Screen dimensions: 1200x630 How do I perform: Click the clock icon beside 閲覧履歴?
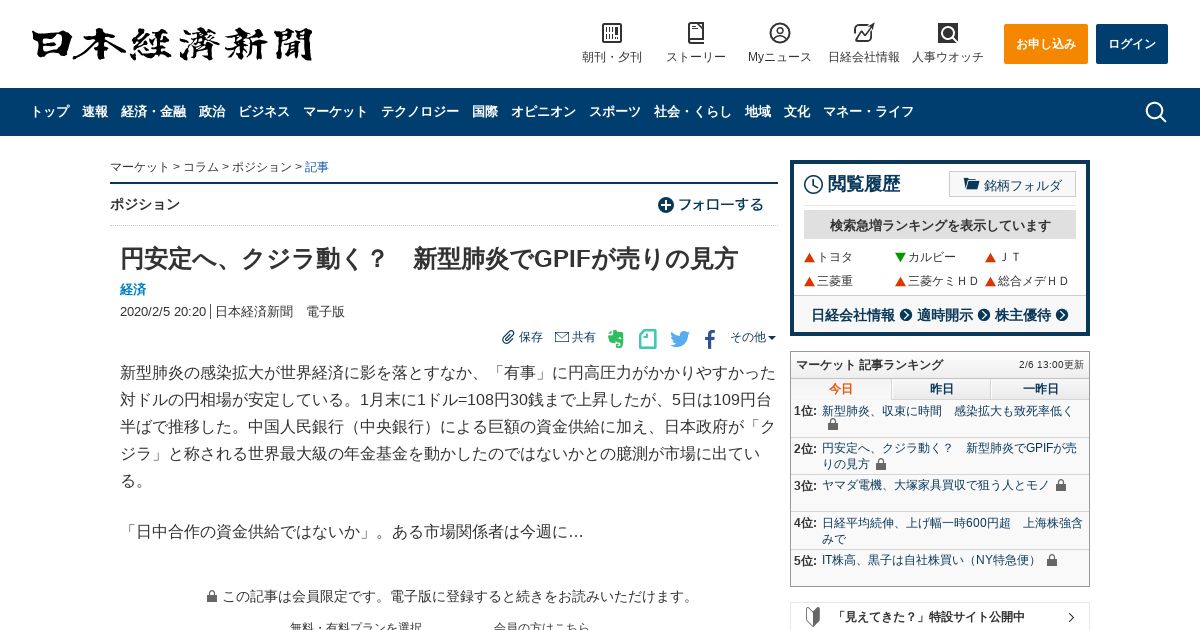tap(814, 184)
